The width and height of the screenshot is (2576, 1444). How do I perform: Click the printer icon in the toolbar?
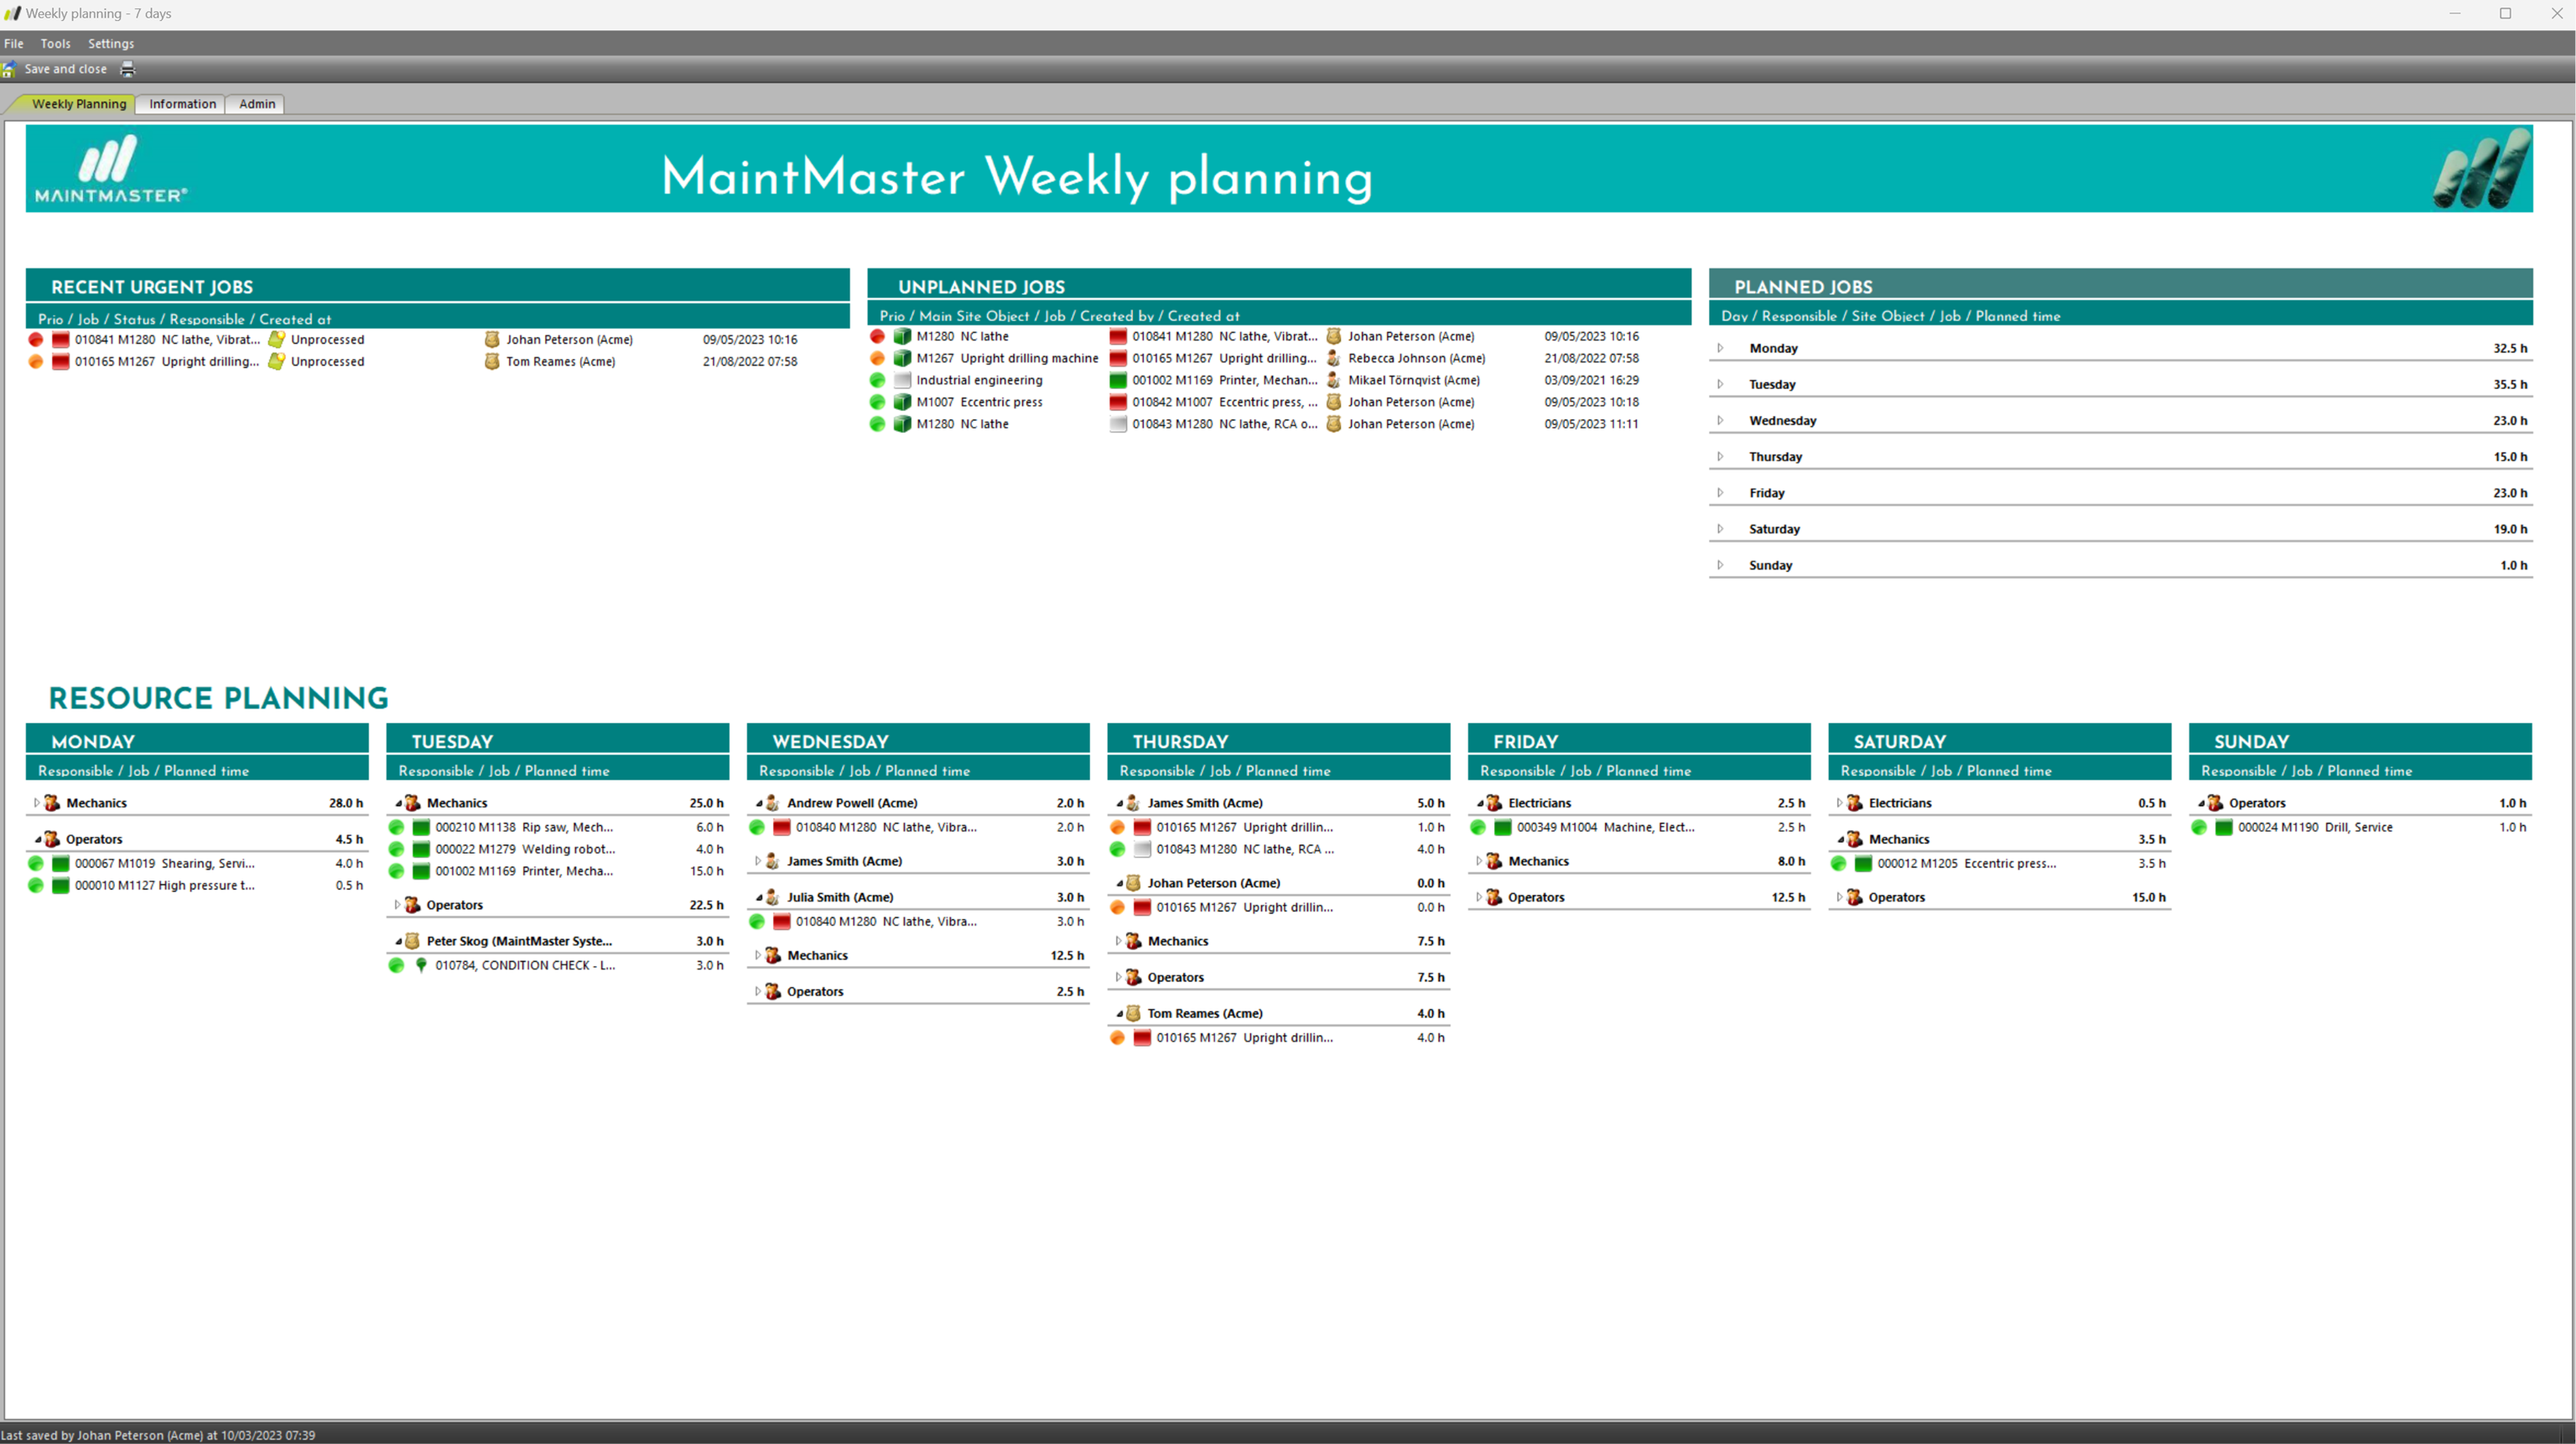click(x=127, y=69)
